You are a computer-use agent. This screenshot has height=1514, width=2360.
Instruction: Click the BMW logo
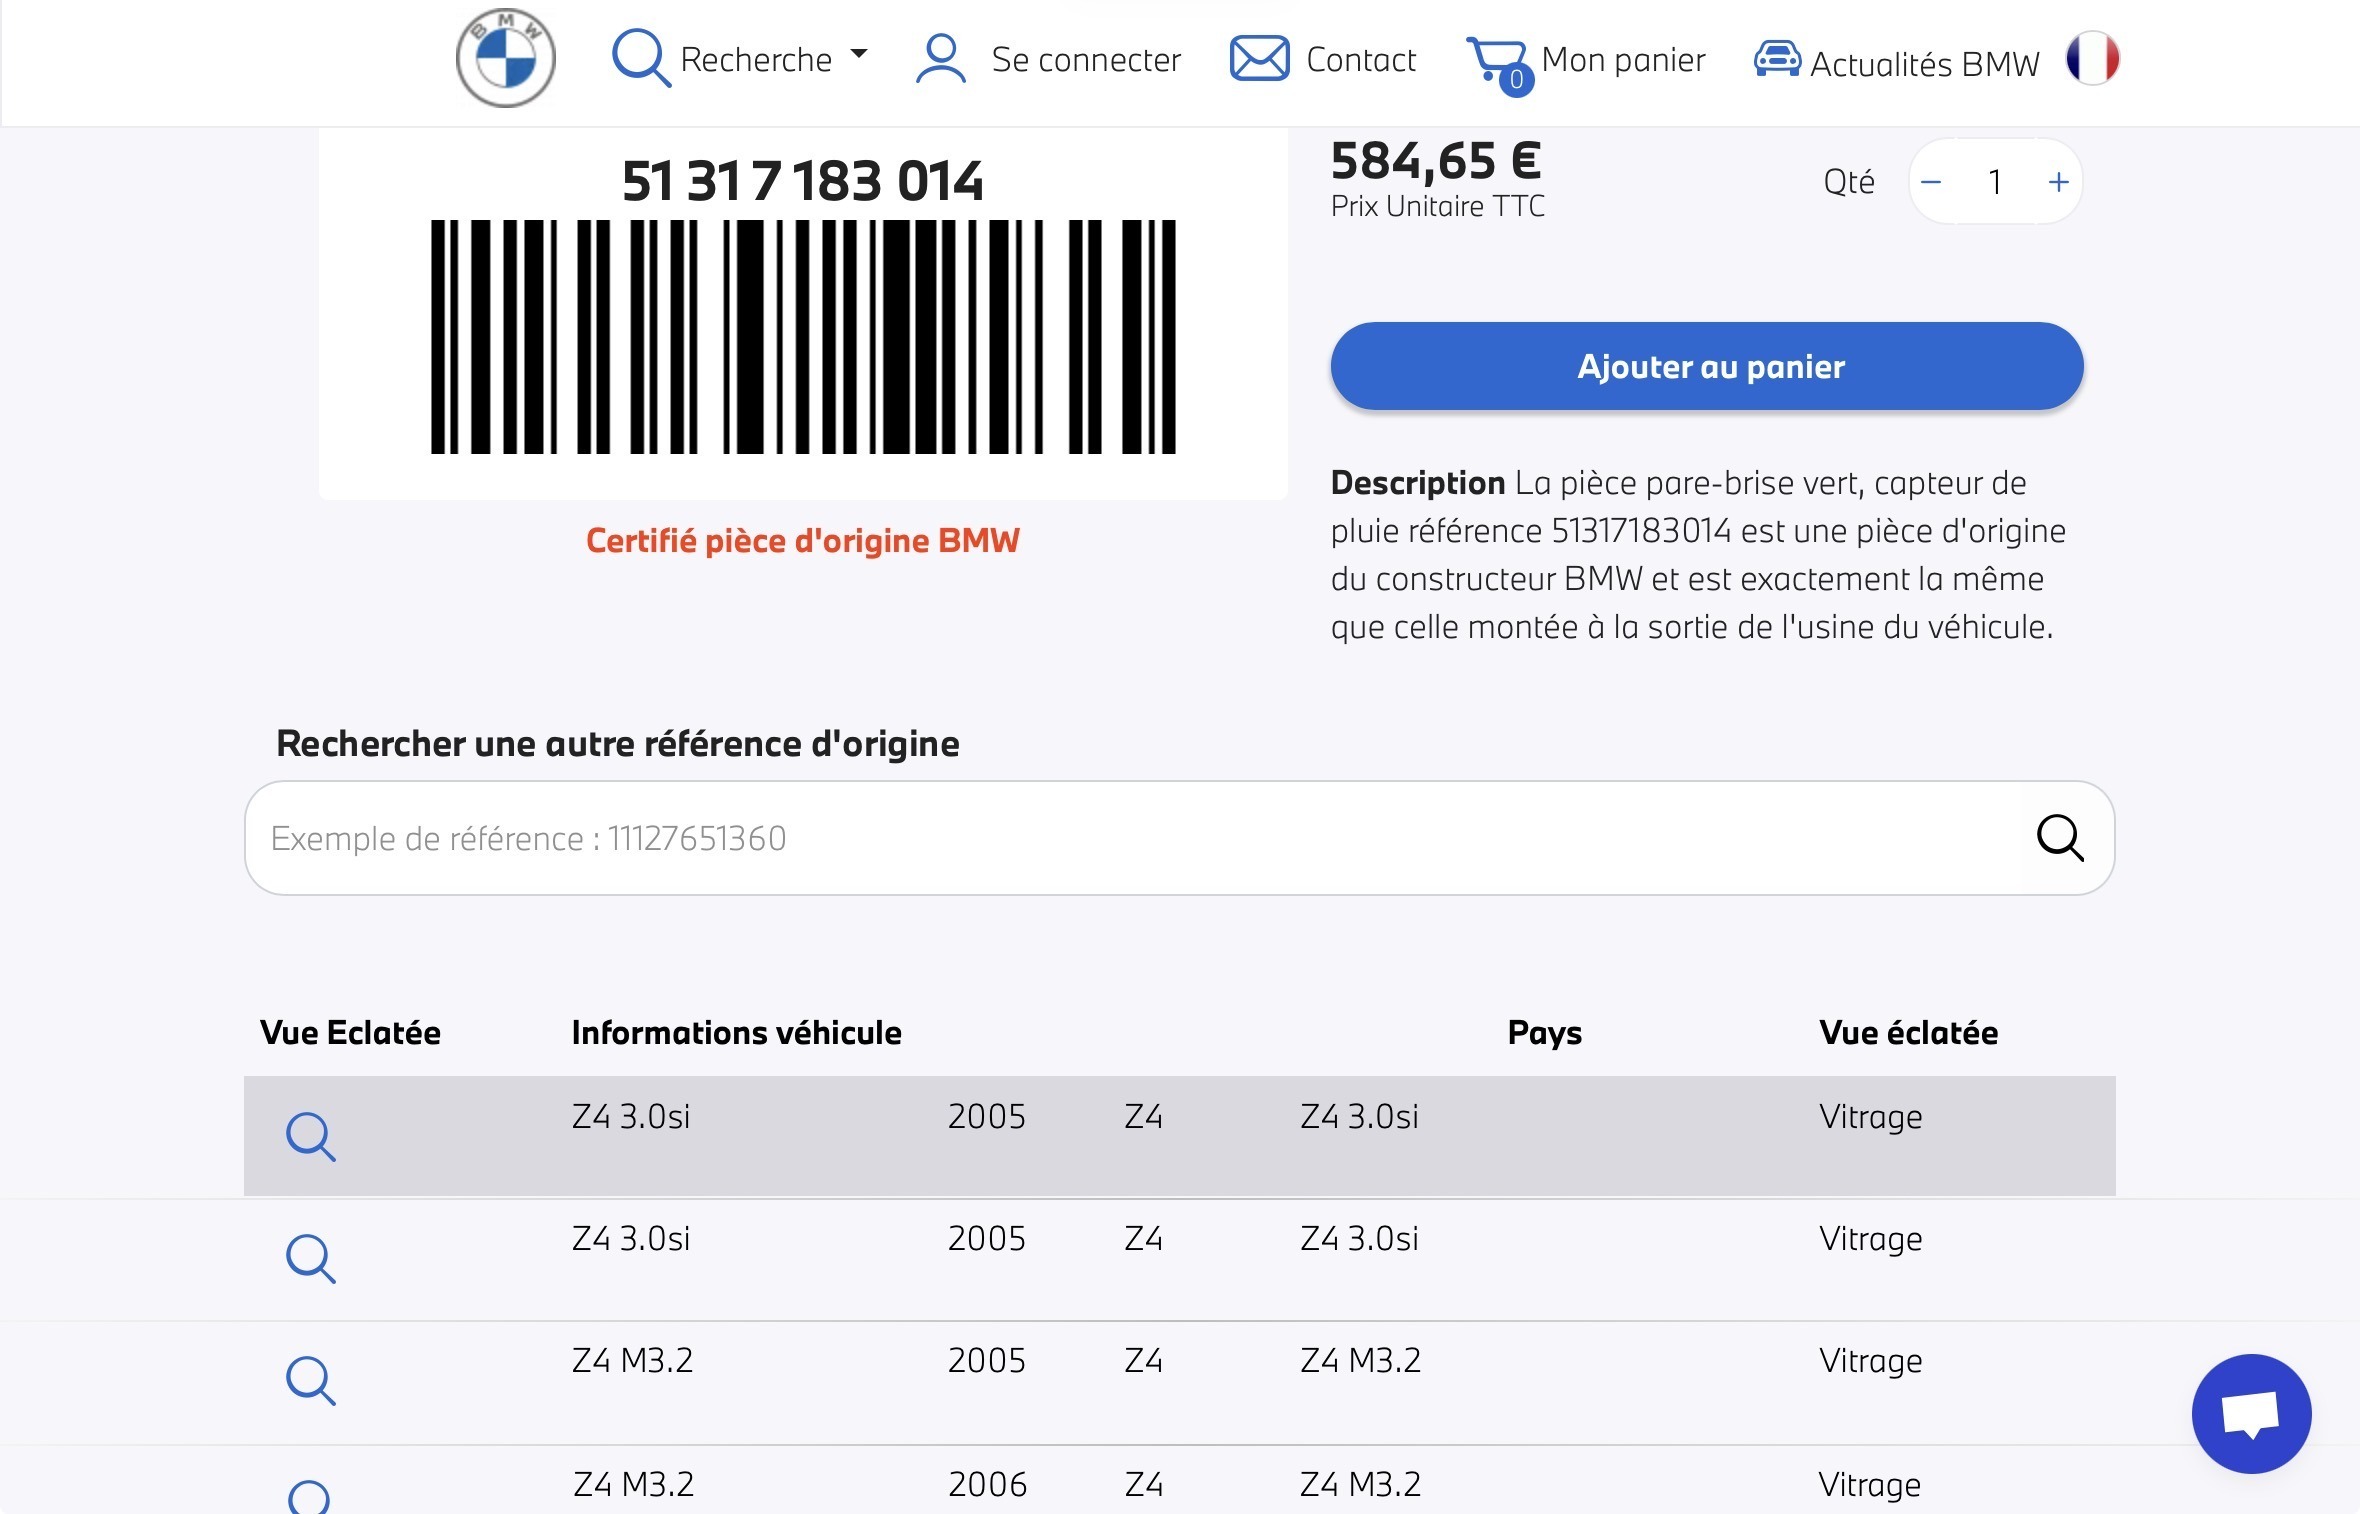tap(505, 59)
